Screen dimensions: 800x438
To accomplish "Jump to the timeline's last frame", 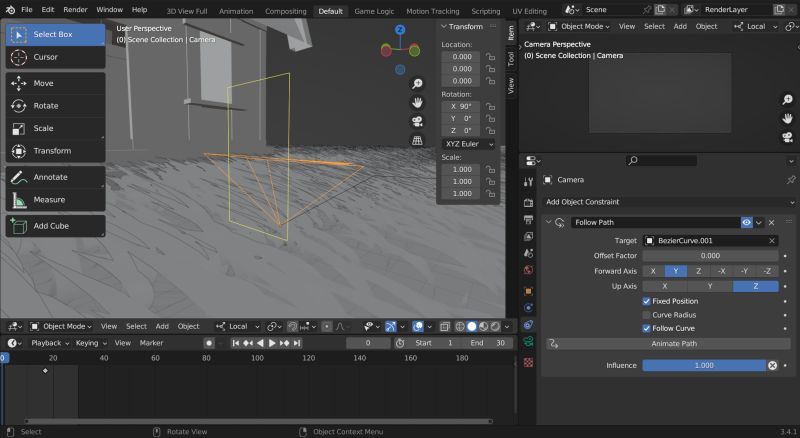I will coord(297,343).
